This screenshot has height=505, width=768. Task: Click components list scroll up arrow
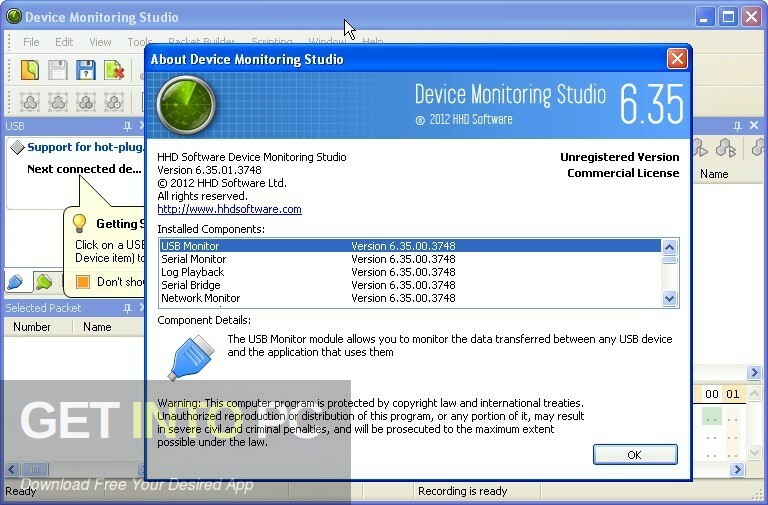tap(670, 247)
